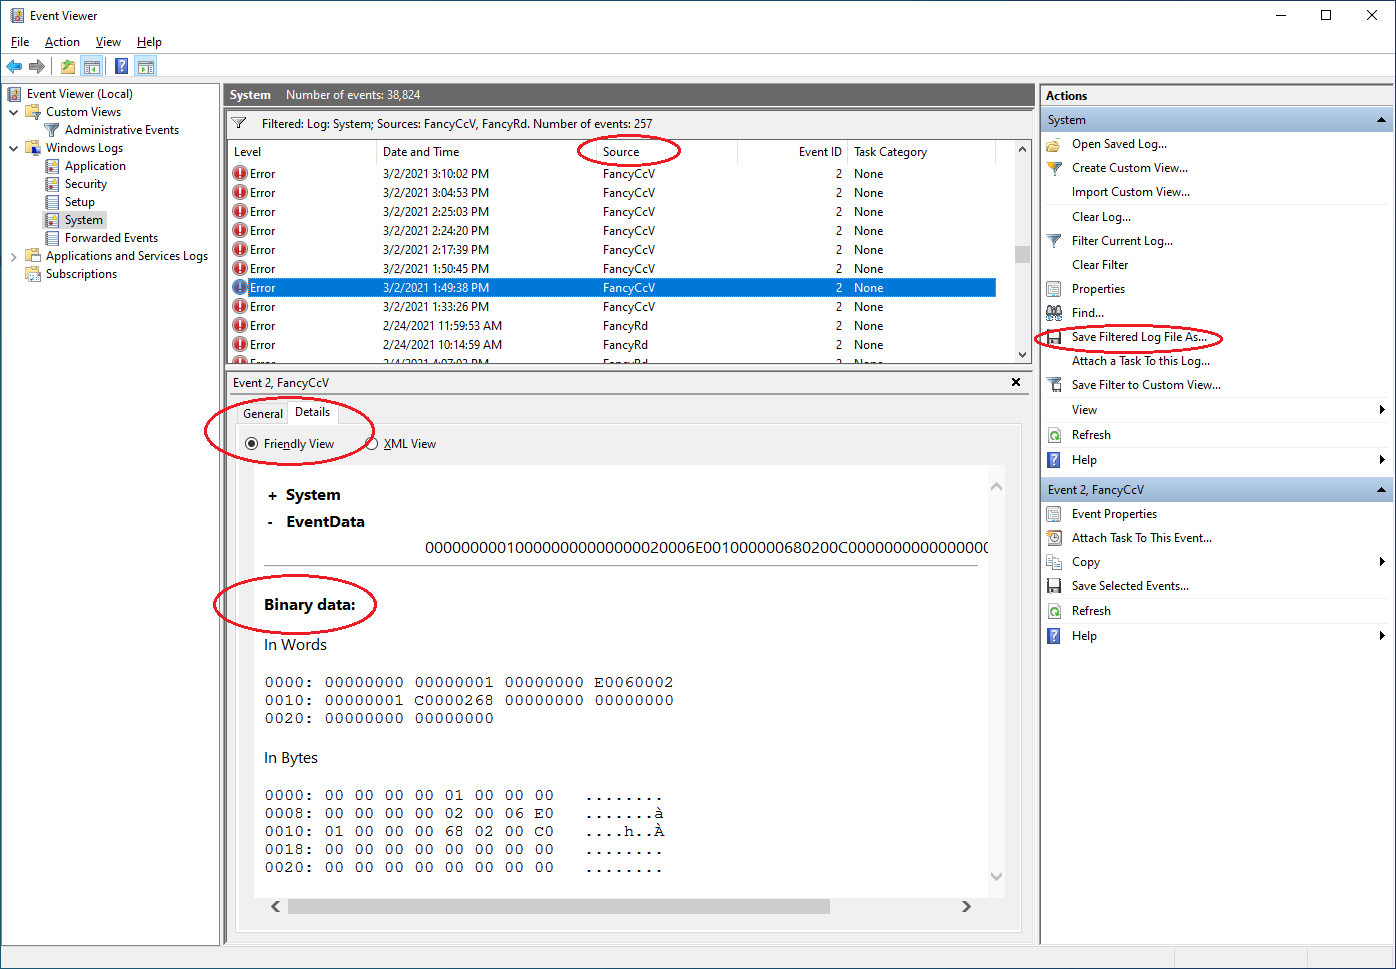1396x969 pixels.
Task: Click Import Custom View action
Action: (1130, 192)
